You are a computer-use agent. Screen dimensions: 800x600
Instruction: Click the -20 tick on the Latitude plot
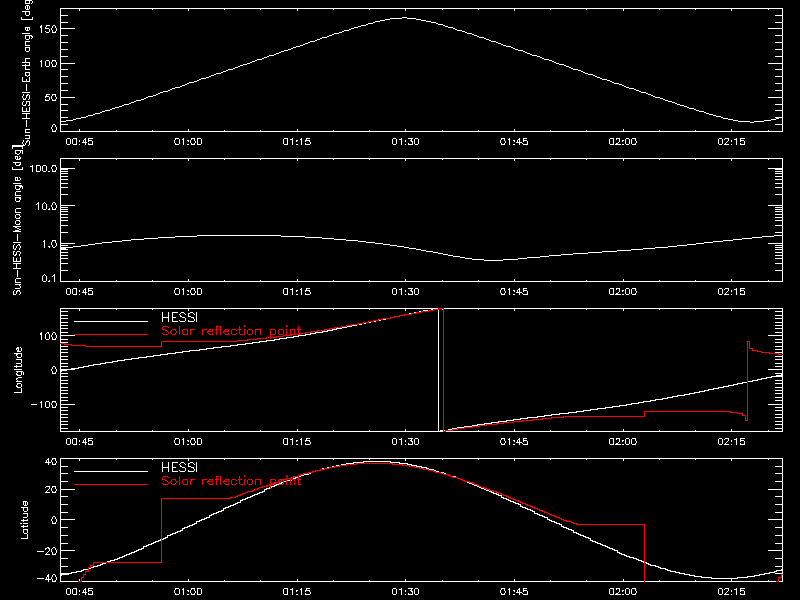click(x=47, y=551)
